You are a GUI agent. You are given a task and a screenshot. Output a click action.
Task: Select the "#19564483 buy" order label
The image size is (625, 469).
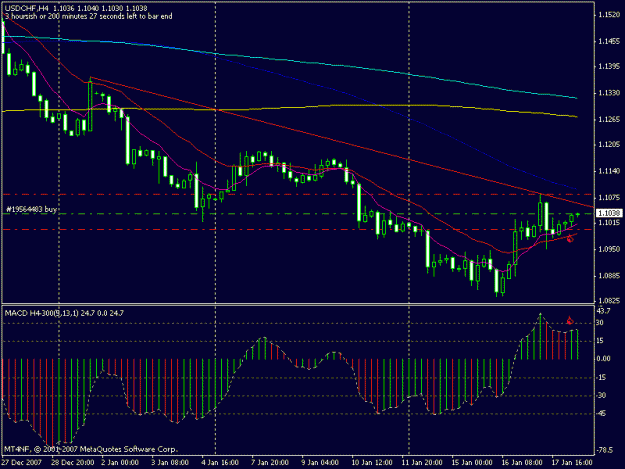tap(31, 209)
